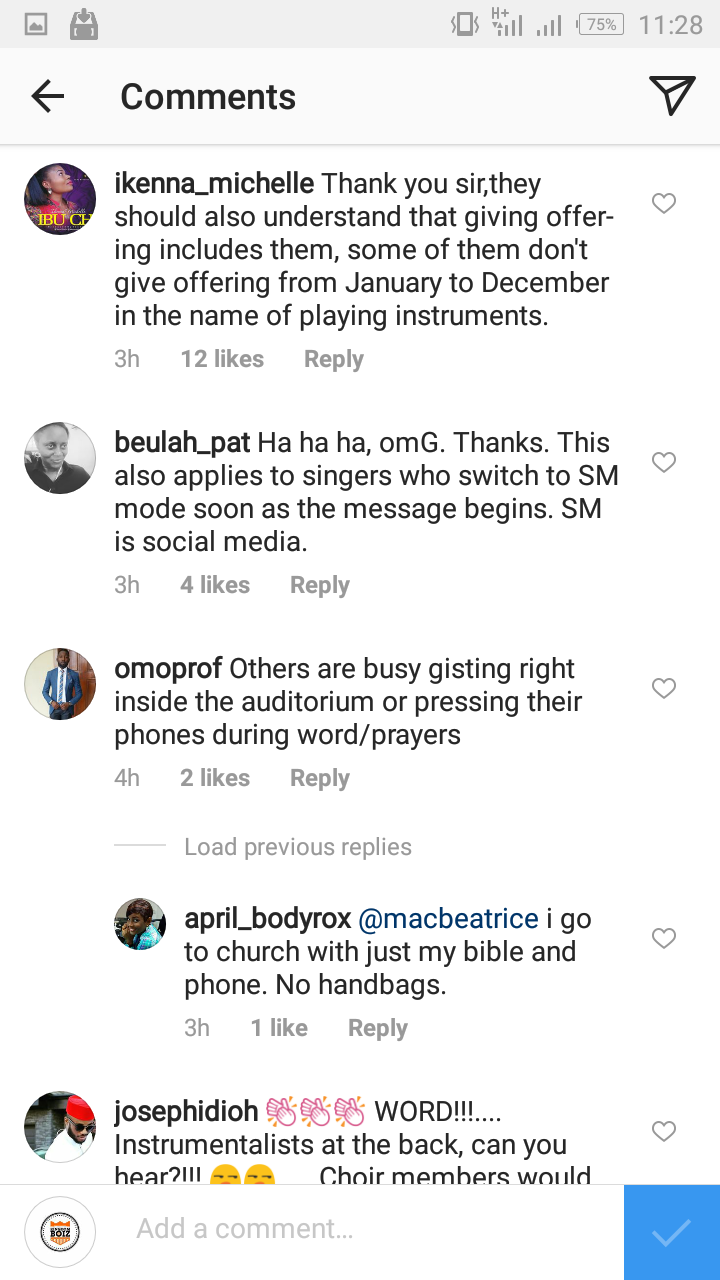Like april_bodyrox's reply

point(664,938)
